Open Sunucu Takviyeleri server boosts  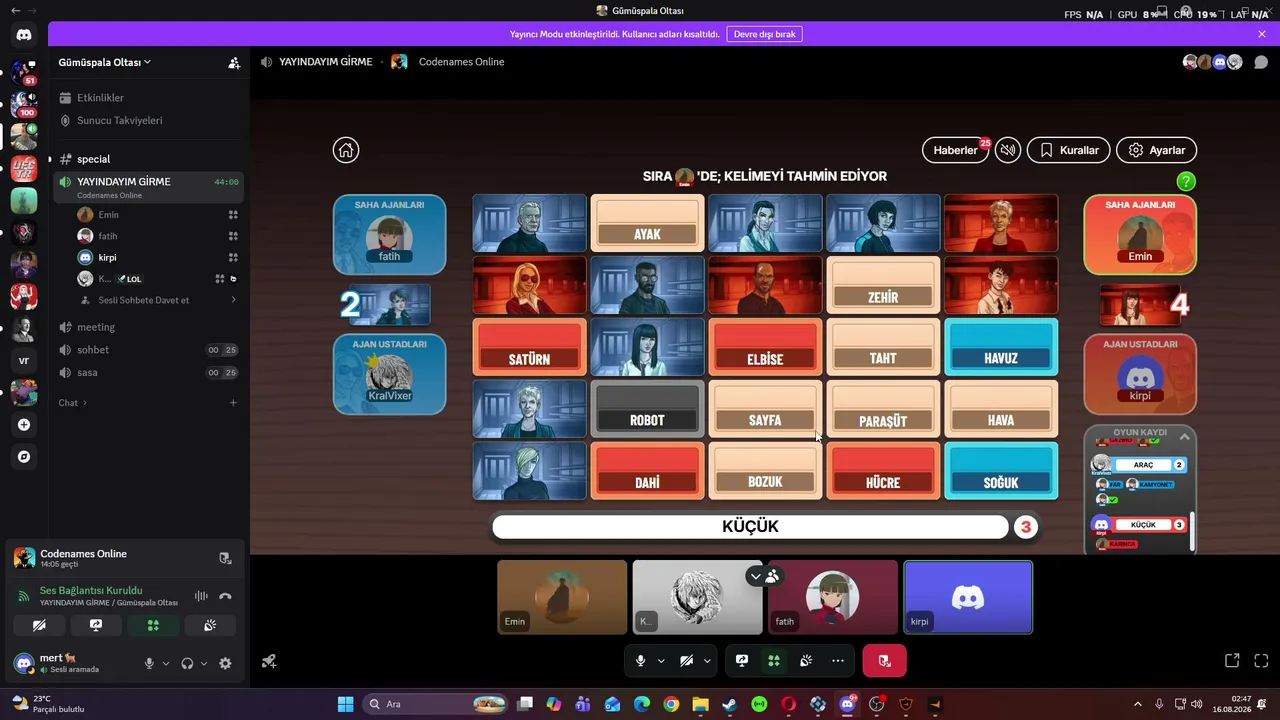(148, 120)
